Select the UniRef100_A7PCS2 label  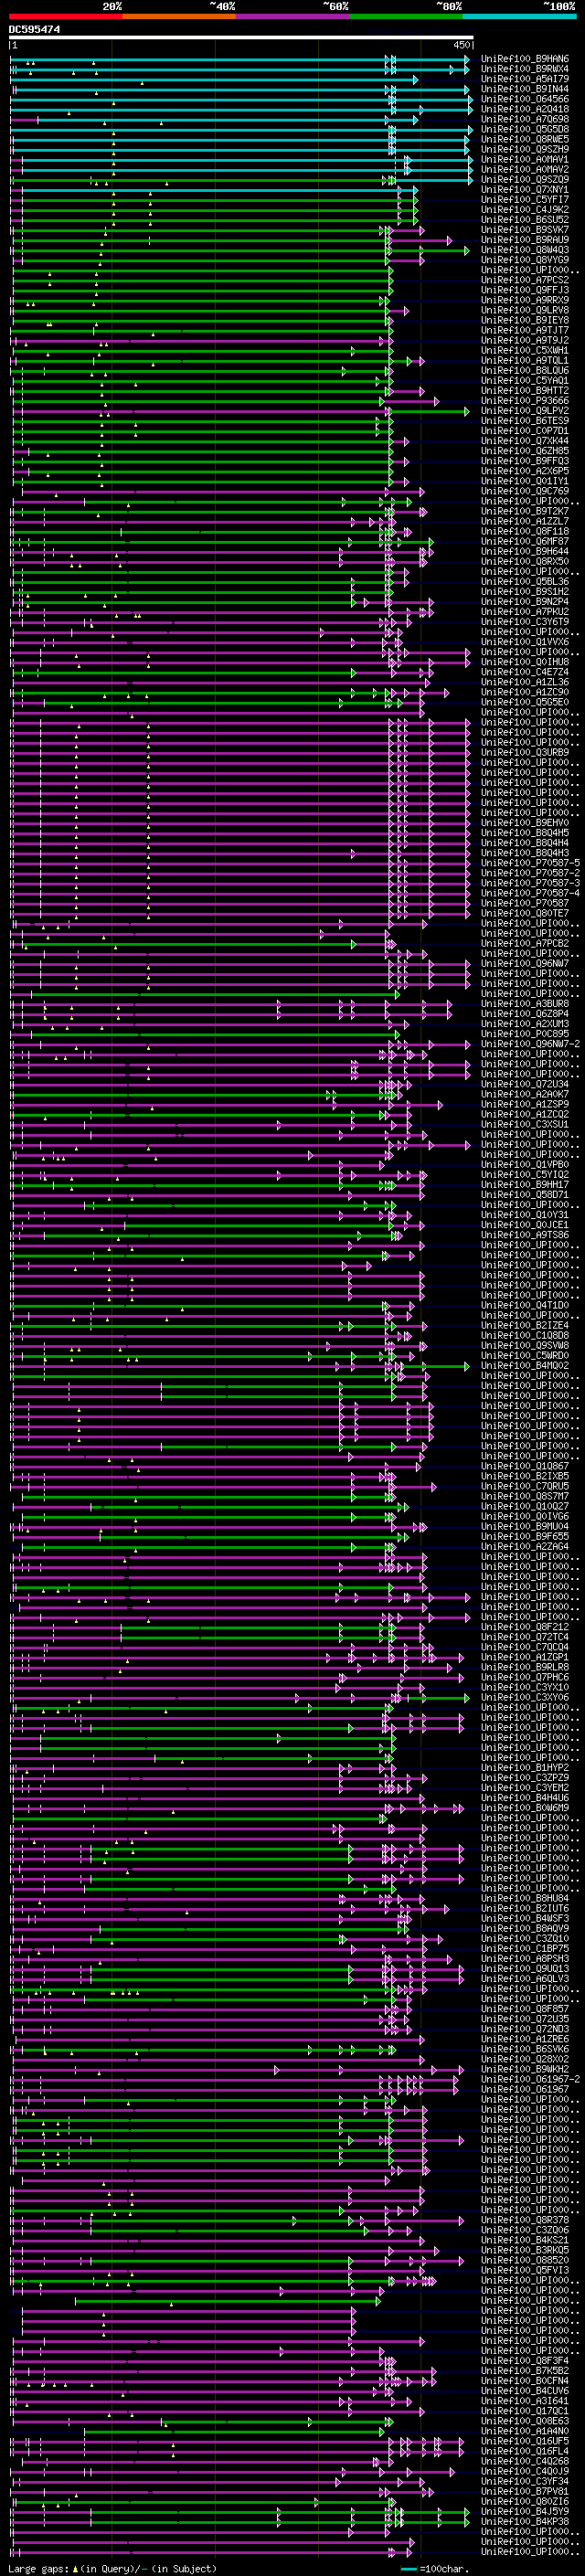coord(525,280)
